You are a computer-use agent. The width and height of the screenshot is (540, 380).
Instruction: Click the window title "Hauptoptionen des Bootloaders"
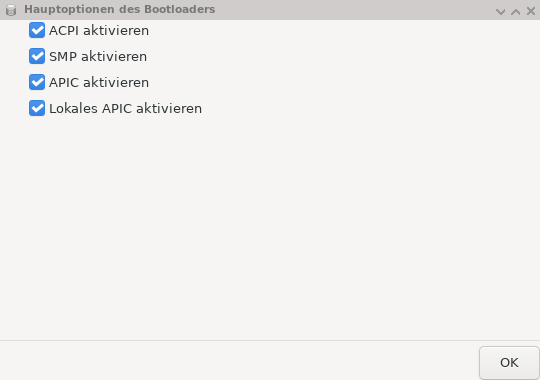click(120, 9)
